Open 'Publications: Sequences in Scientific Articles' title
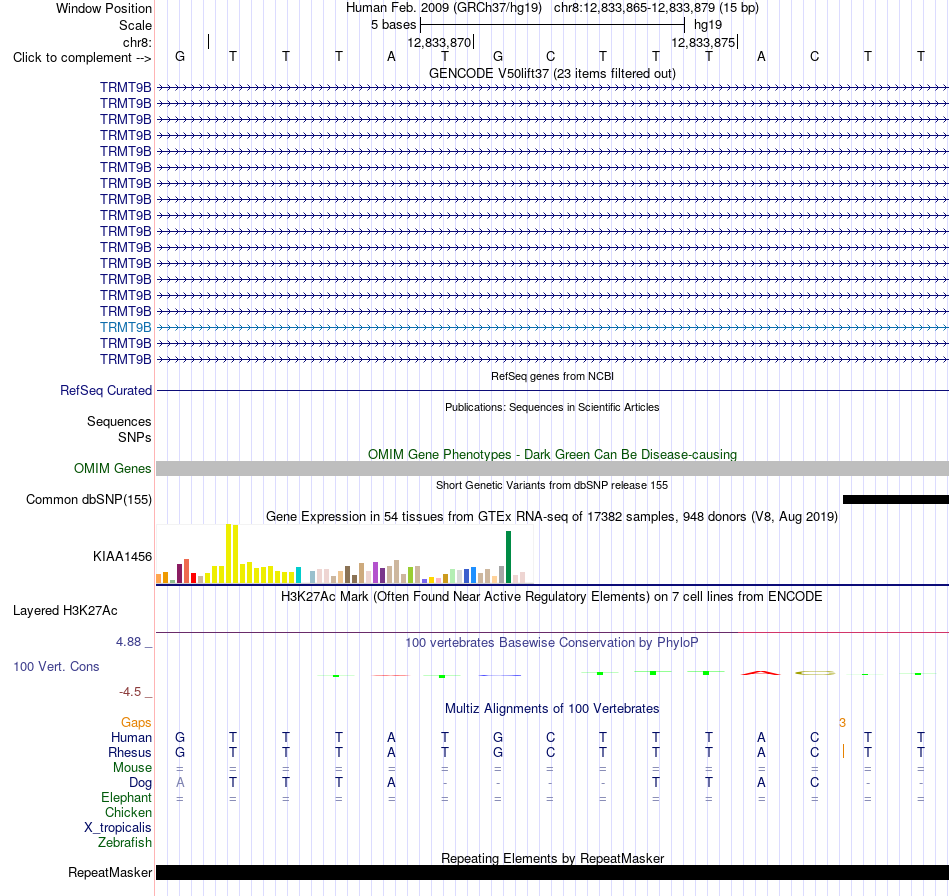This screenshot has width=950, height=896. click(x=552, y=407)
